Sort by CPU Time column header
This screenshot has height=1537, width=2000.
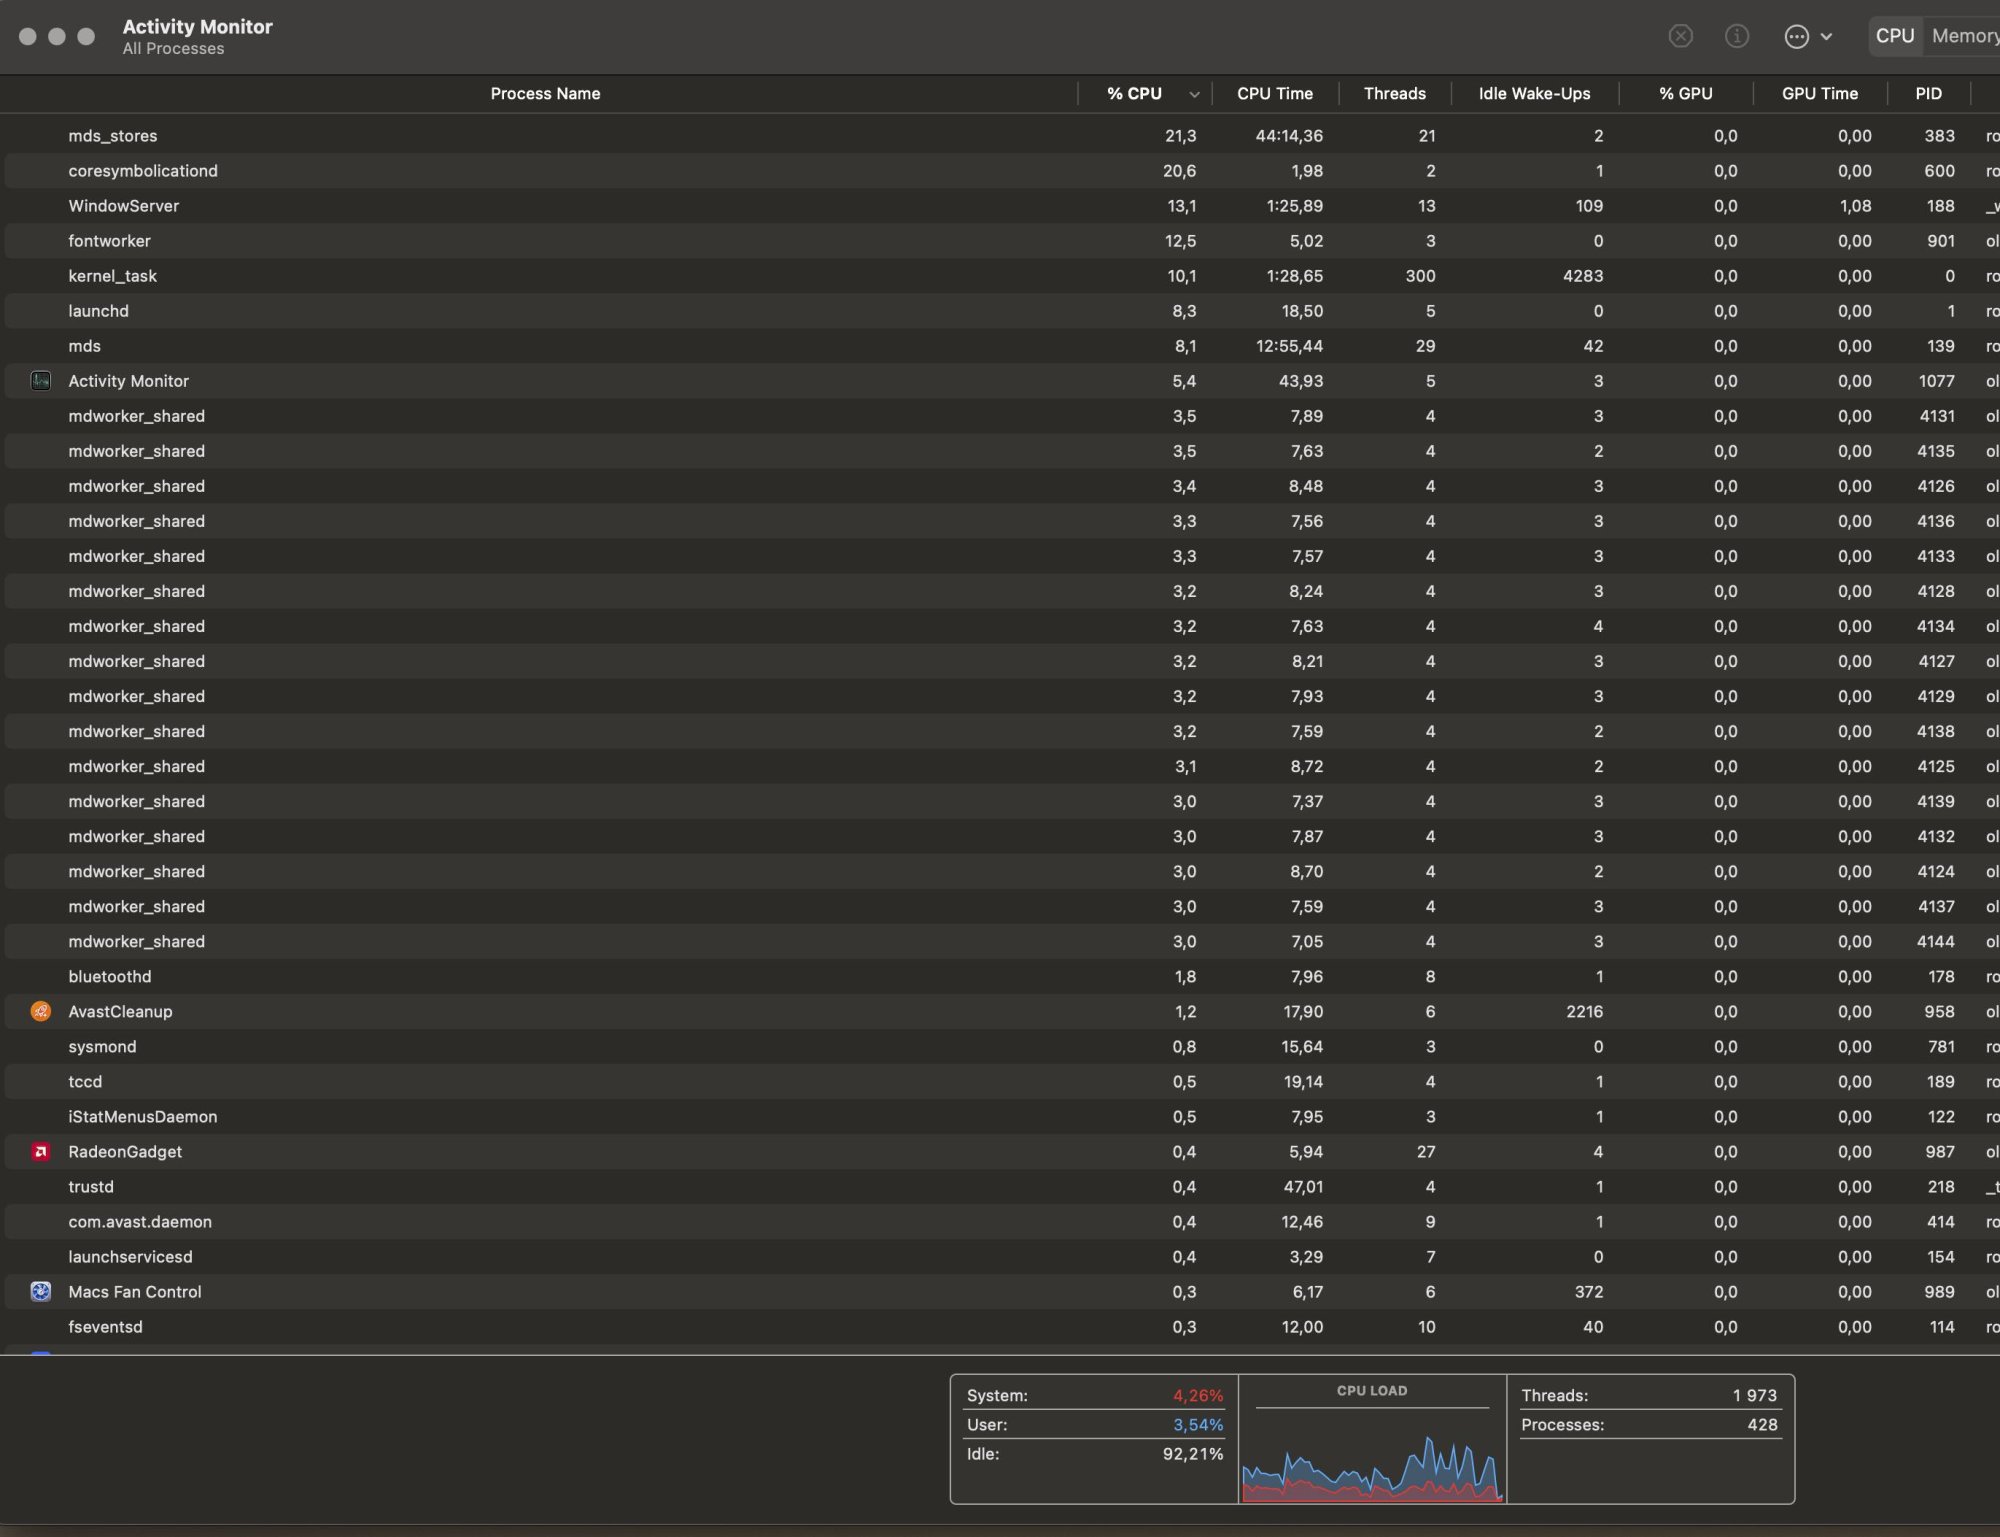tap(1274, 94)
